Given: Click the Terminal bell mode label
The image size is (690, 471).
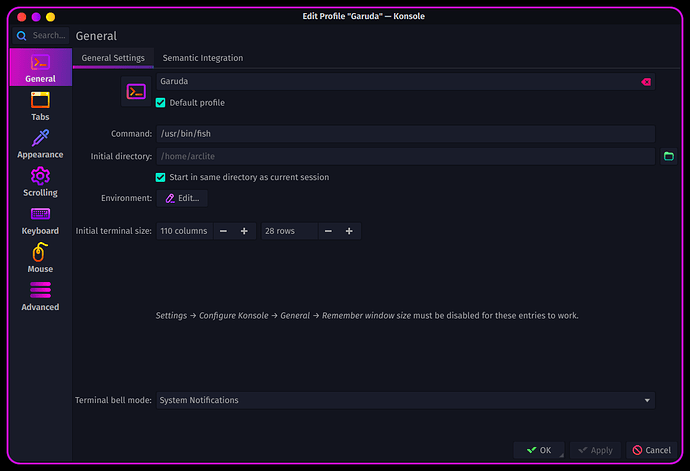Looking at the screenshot, I should (x=113, y=400).
